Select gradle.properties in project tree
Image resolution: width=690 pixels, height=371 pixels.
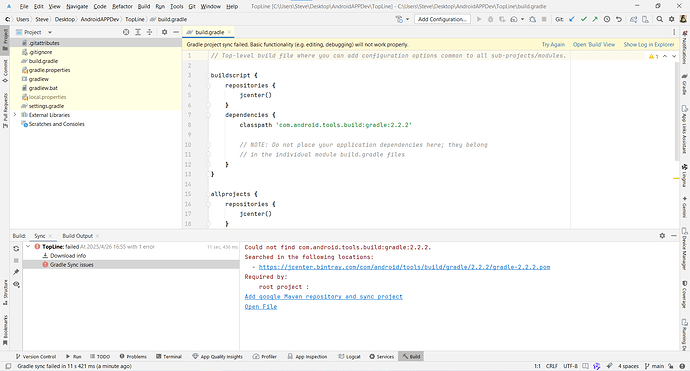[x=49, y=70]
